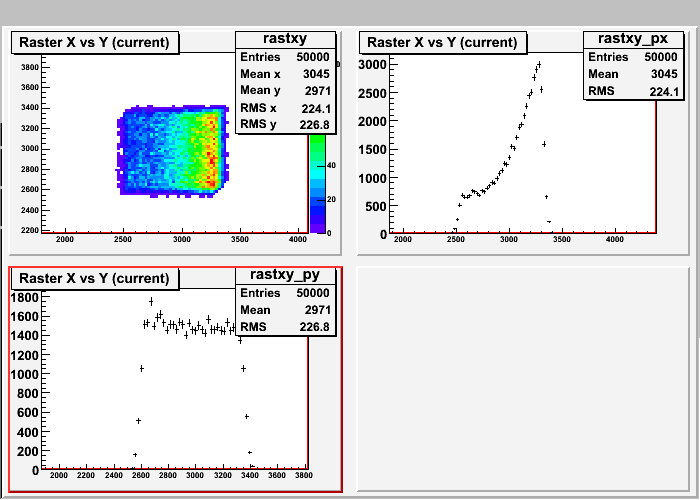Click the rastxy_py pad title 'Raster X vs Y (current)'

click(95, 279)
